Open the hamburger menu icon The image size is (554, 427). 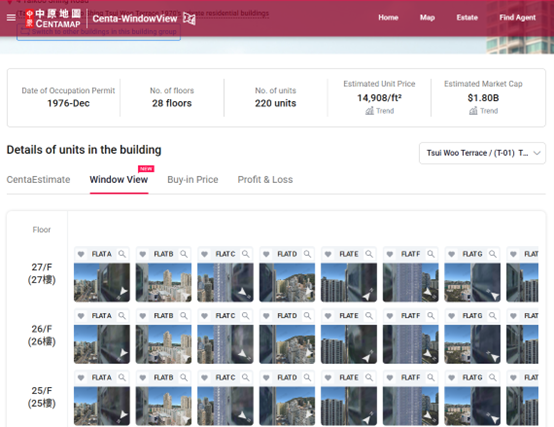tap(11, 18)
